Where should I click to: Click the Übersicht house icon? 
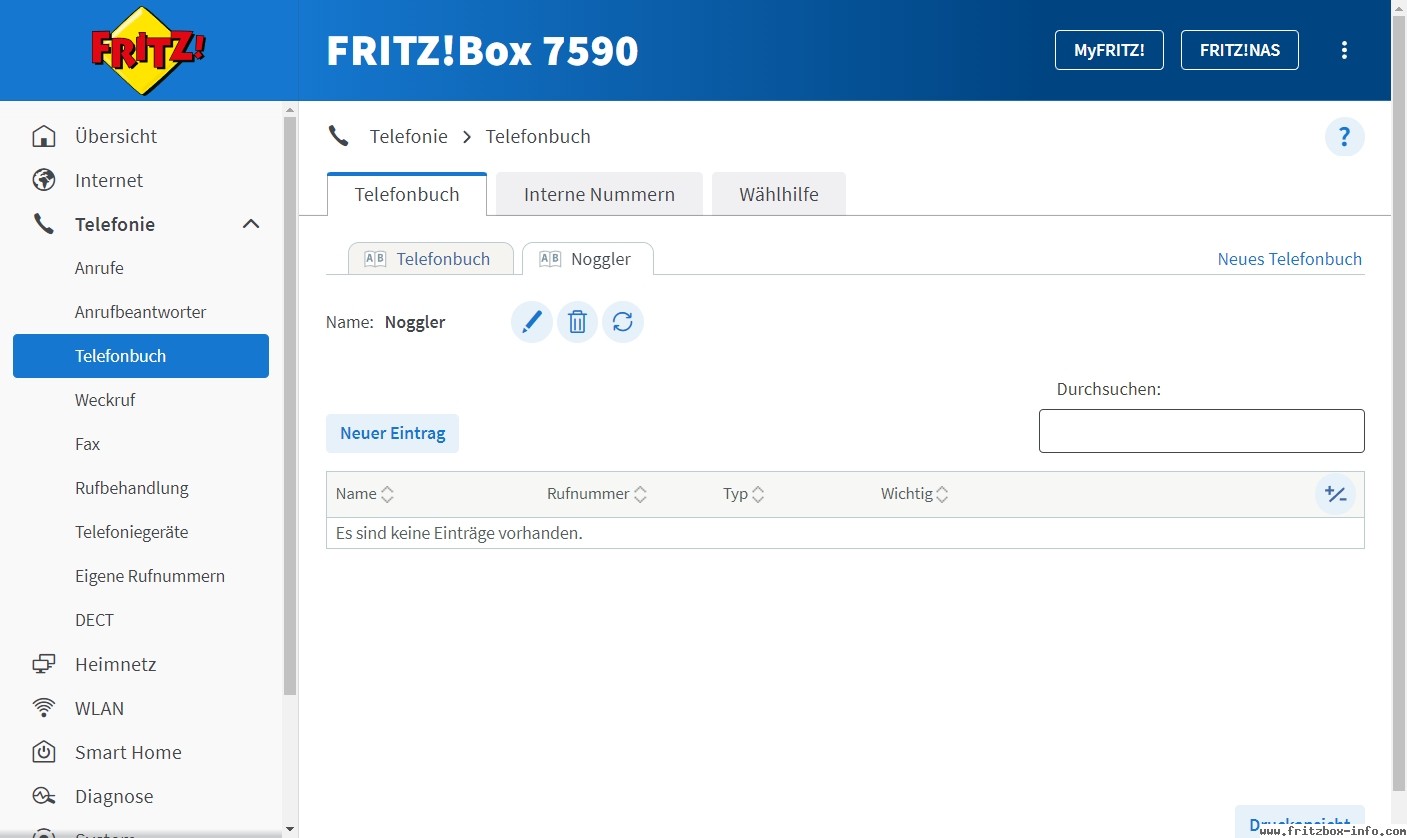pos(44,136)
